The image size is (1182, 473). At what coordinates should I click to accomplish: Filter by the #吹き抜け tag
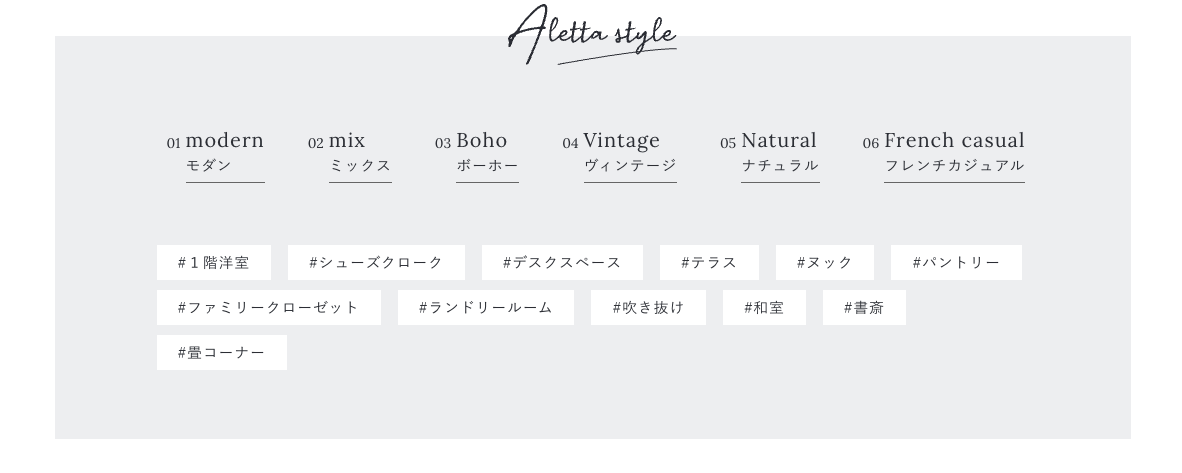tap(648, 308)
